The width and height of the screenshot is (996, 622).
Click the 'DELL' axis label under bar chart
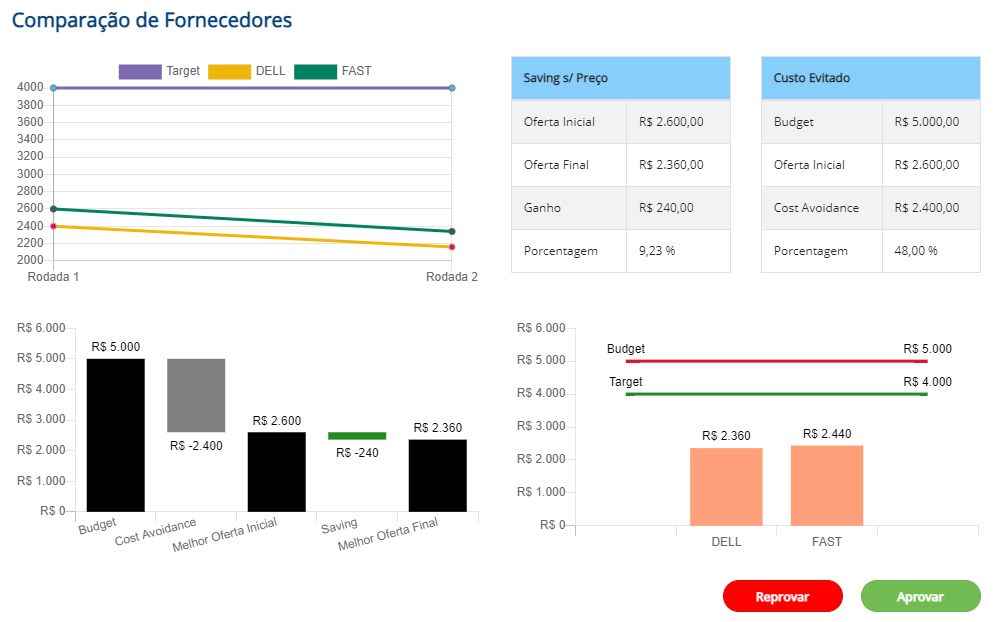(726, 542)
